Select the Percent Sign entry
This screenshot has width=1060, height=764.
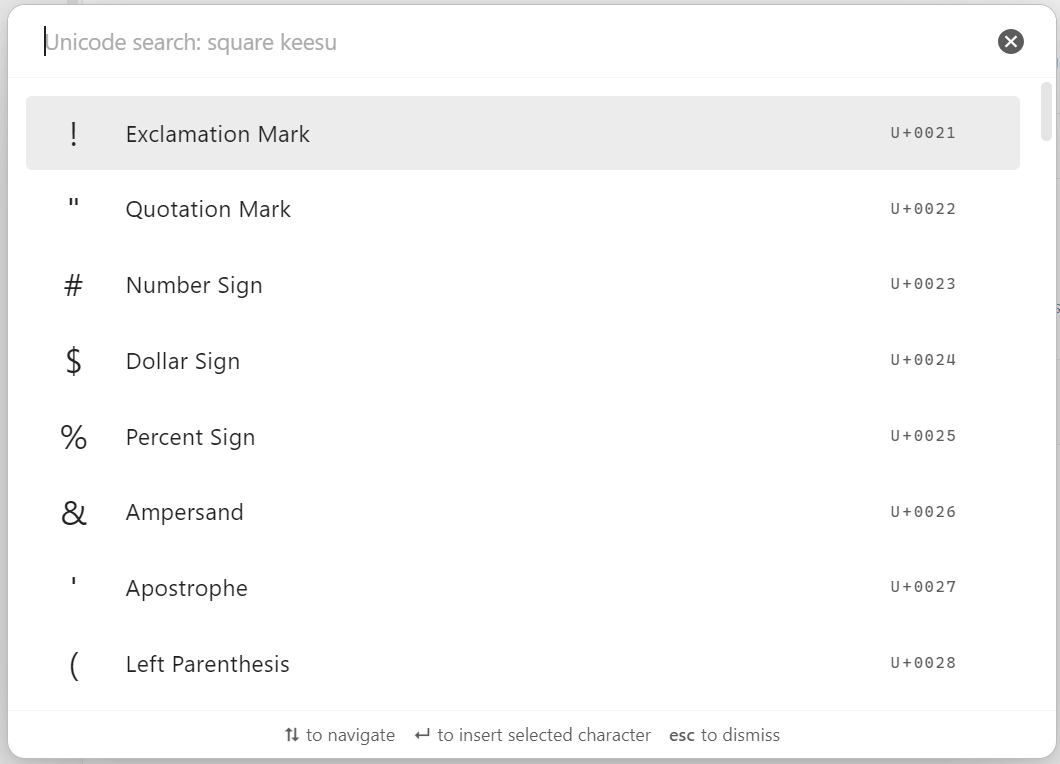(522, 437)
